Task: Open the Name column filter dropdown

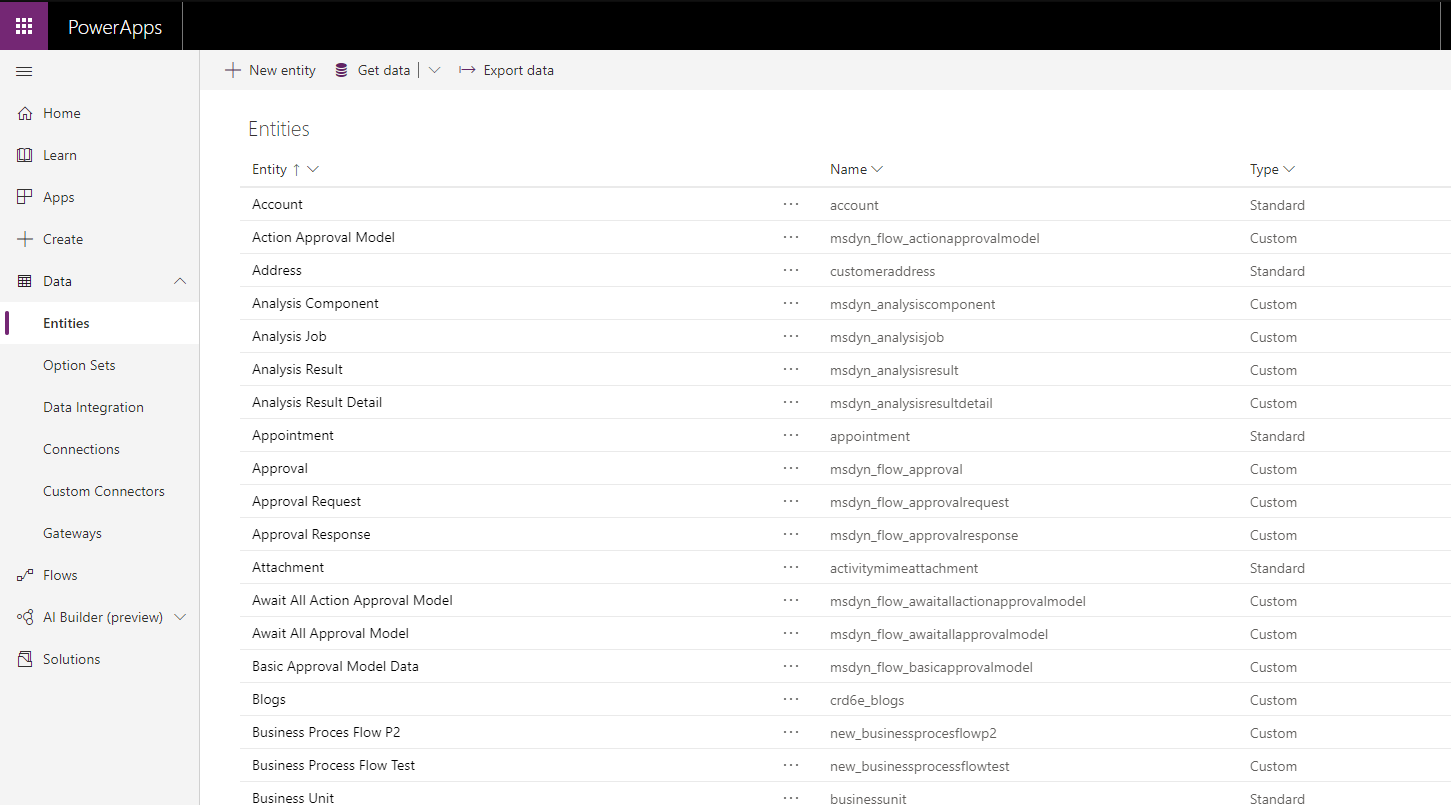Action: pyautogui.click(x=877, y=170)
